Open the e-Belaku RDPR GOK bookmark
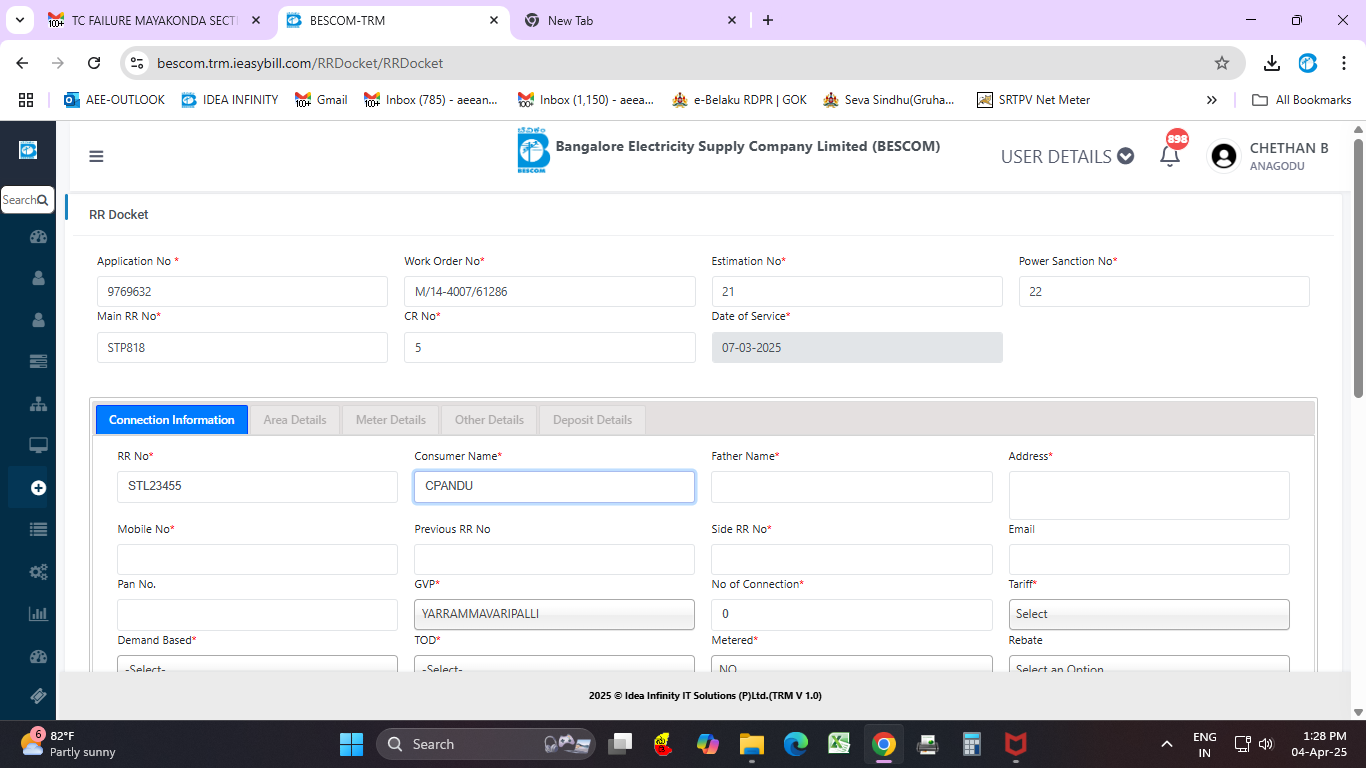 [x=739, y=100]
